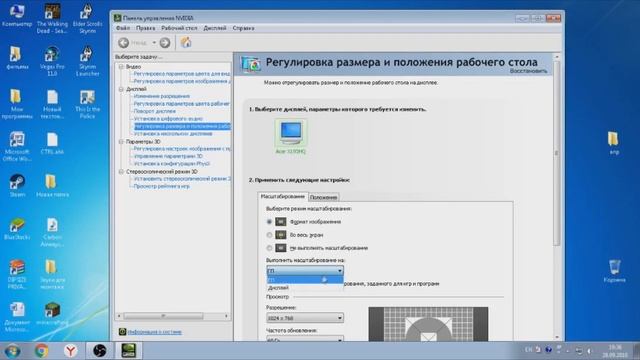Open Новая папка folder on desktop
This screenshot has height=360, width=640.
pyautogui.click(x=52, y=186)
